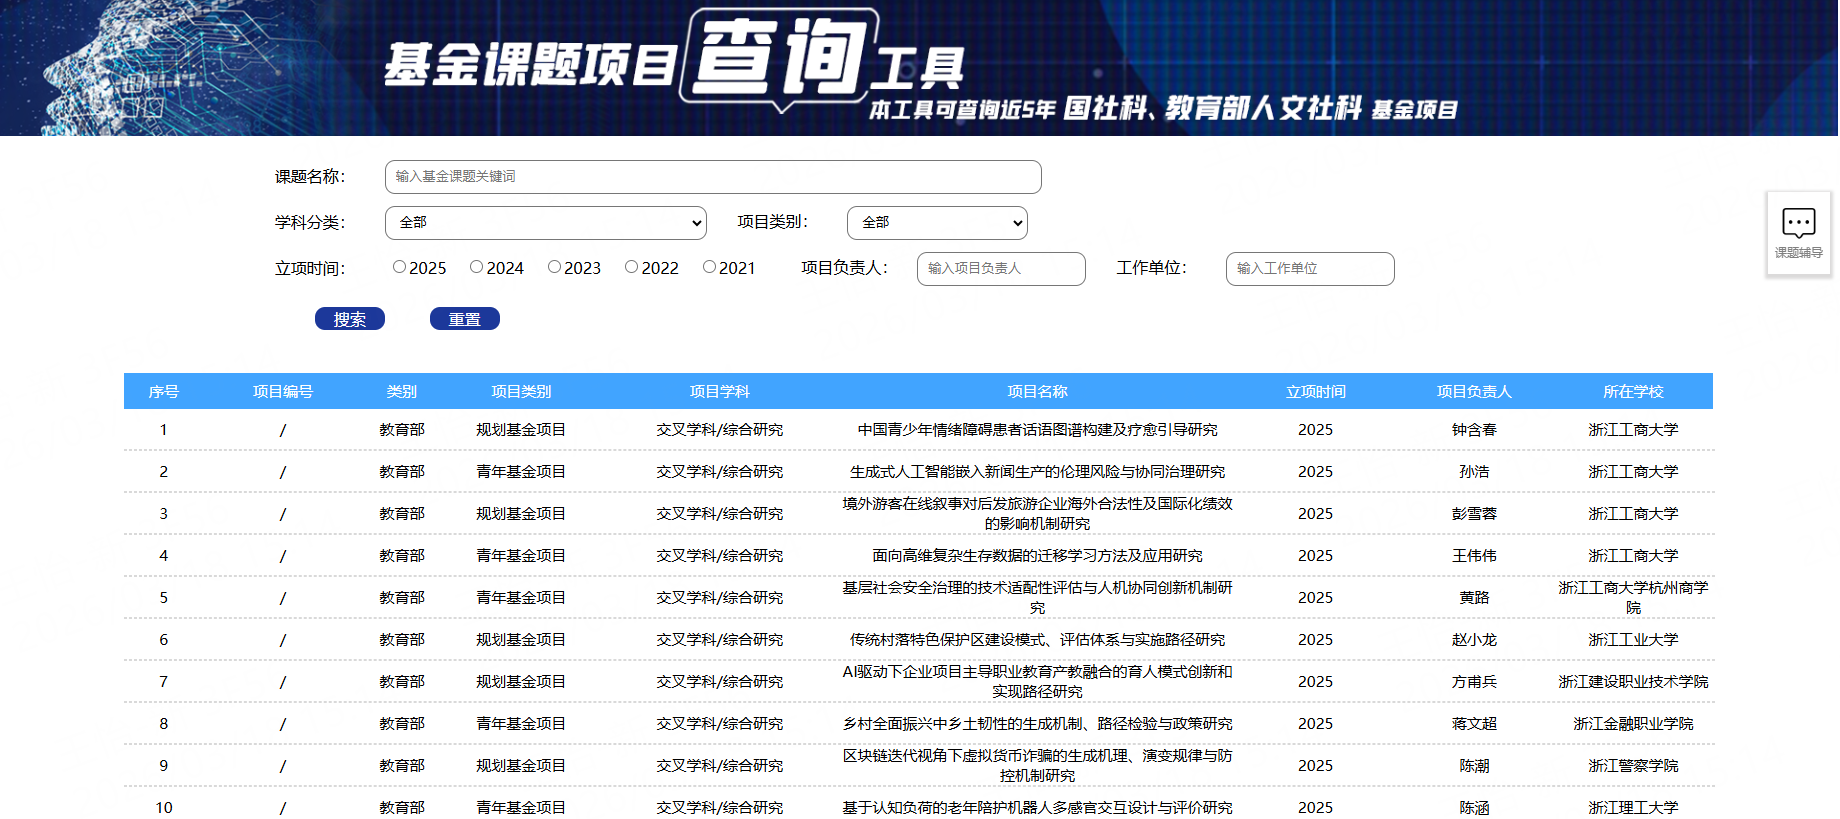Click the 所在学校 column header
The width and height of the screenshot is (1840, 819).
pos(1633,392)
